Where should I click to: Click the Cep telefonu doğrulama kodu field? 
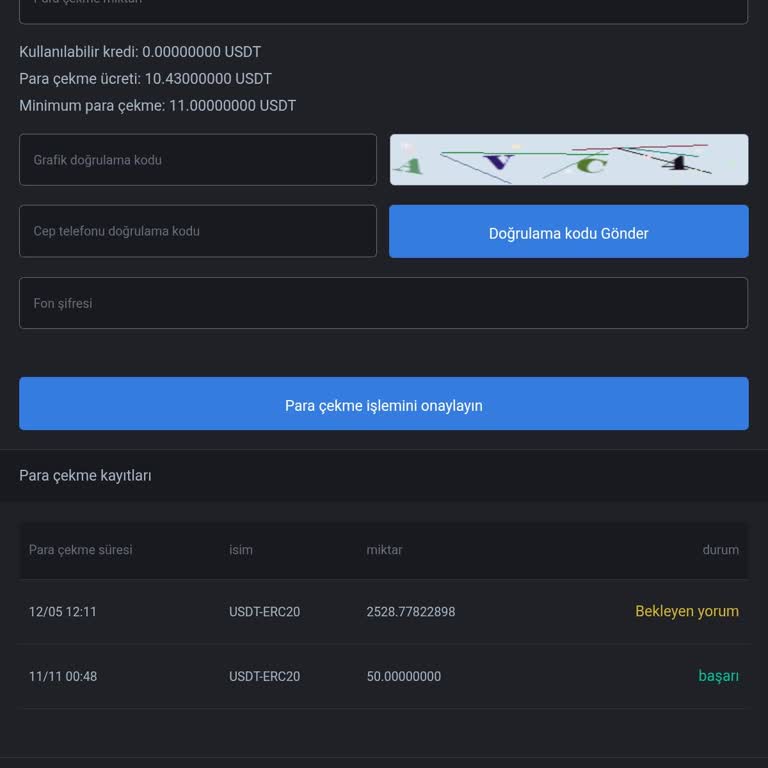coord(198,231)
